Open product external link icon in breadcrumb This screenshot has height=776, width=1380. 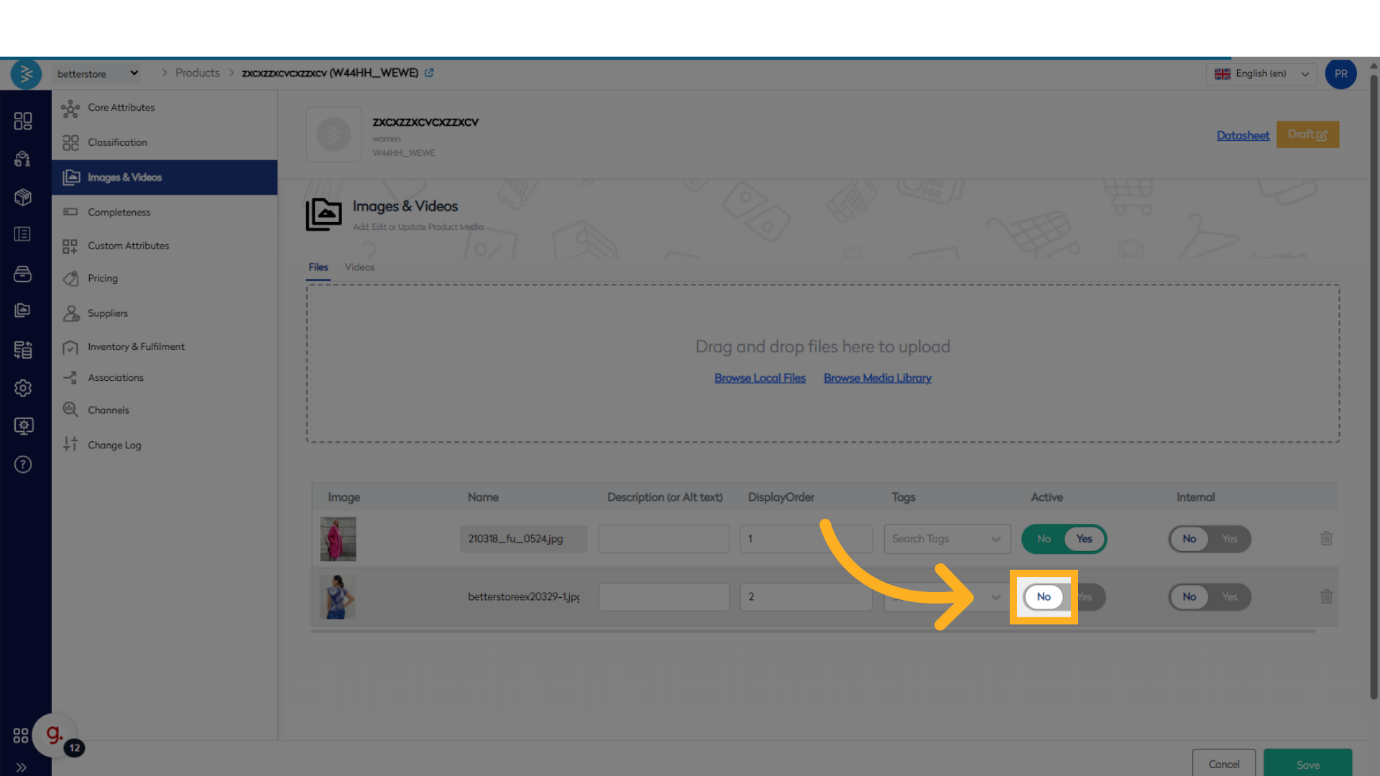tap(430, 73)
